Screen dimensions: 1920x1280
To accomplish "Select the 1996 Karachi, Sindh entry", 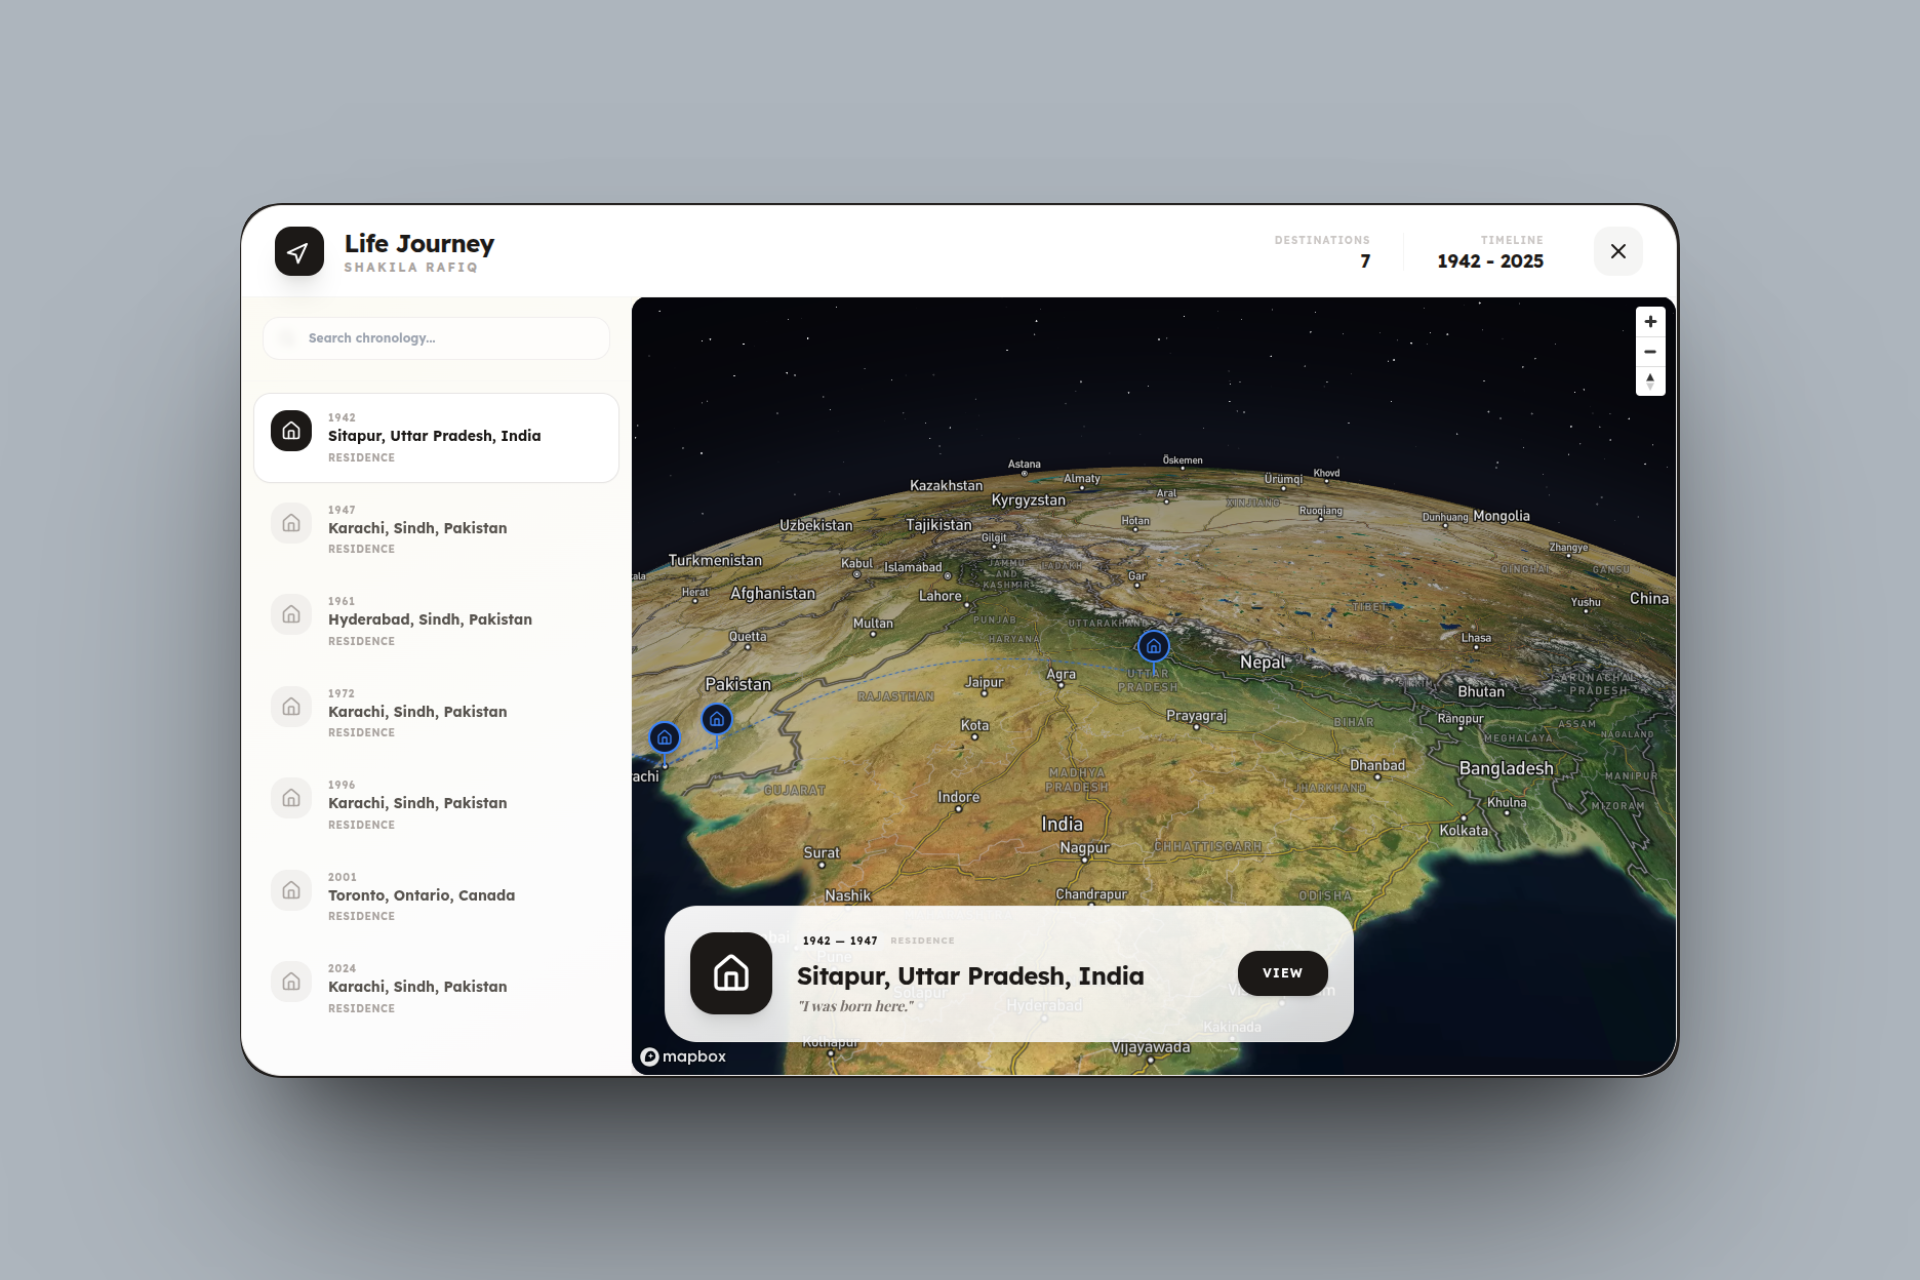I will coord(436,804).
